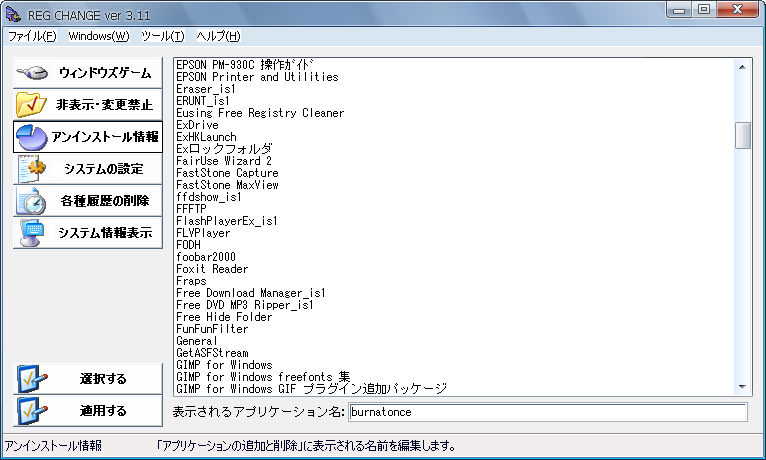The image size is (766, 460).
Task: Click the application name input field
Action: [548, 412]
